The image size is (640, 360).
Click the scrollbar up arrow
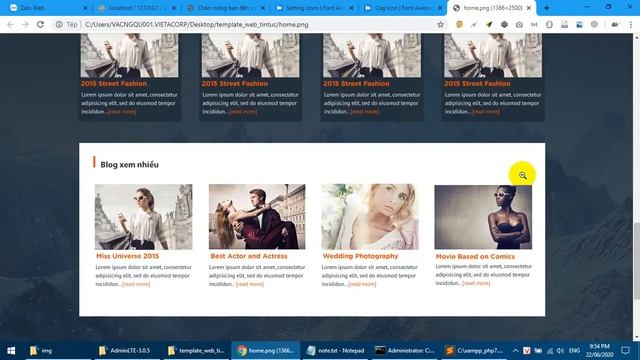click(x=636, y=37)
